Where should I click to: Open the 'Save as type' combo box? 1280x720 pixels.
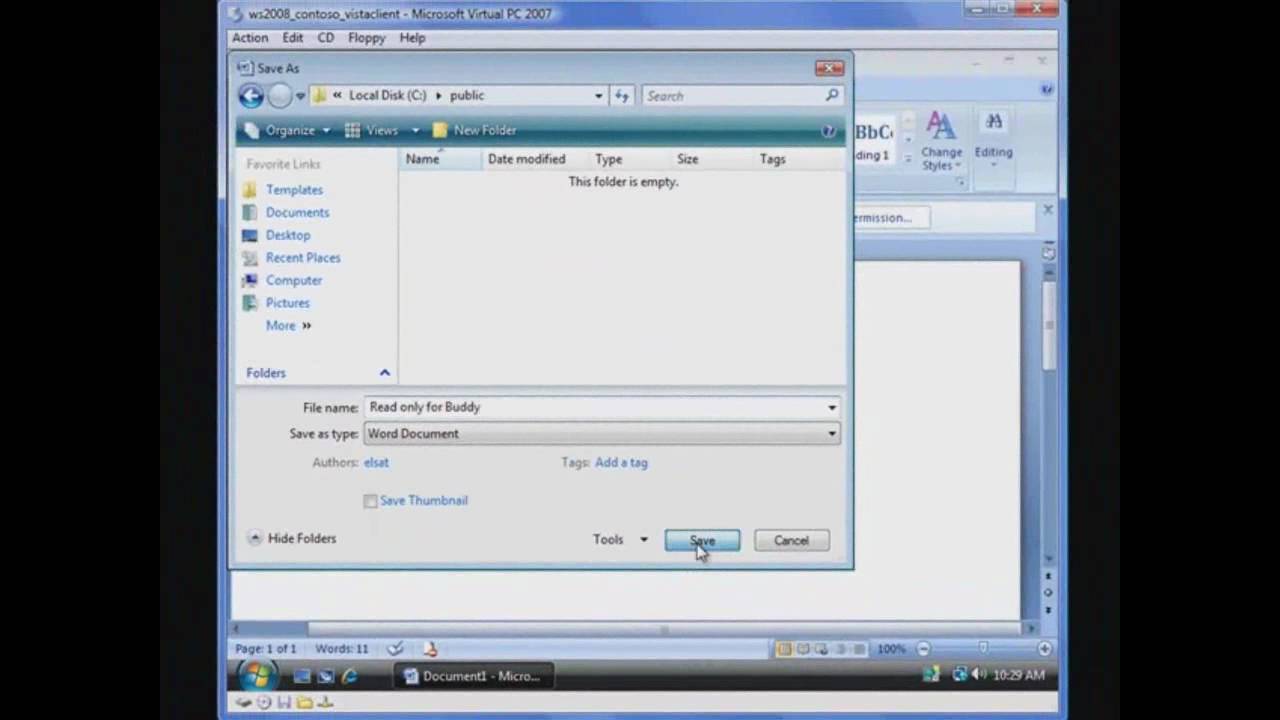[x=602, y=434]
